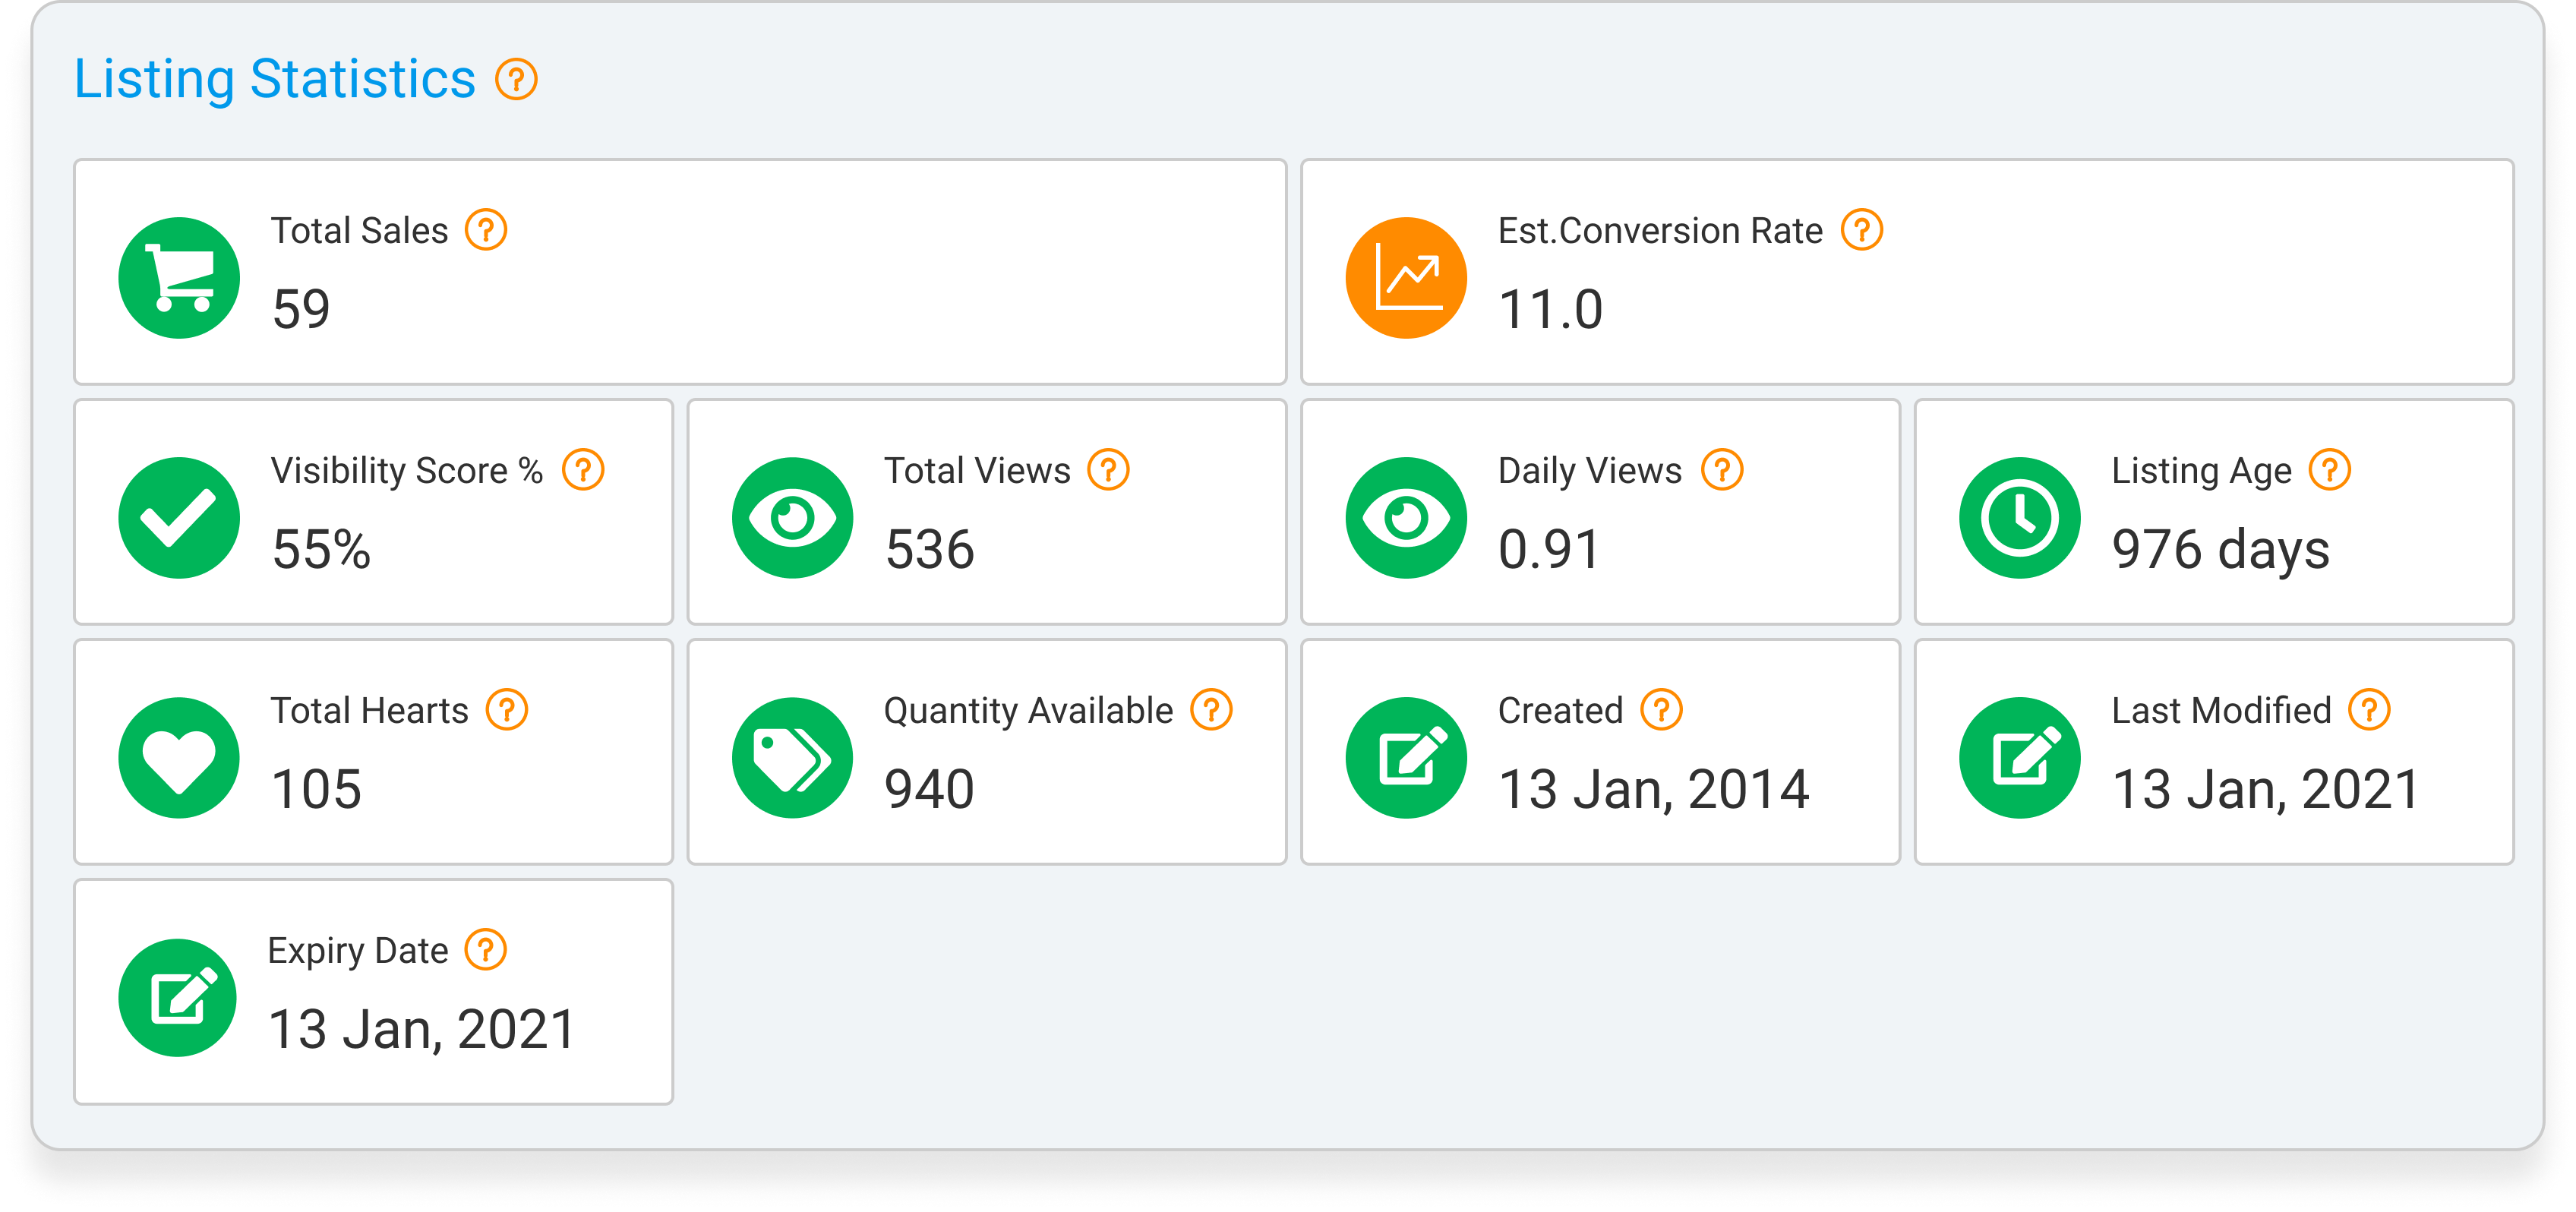Image resolution: width=2576 pixels, height=1212 pixels.
Task: Click the Last Modified edit pencil icon
Action: click(x=2020, y=758)
